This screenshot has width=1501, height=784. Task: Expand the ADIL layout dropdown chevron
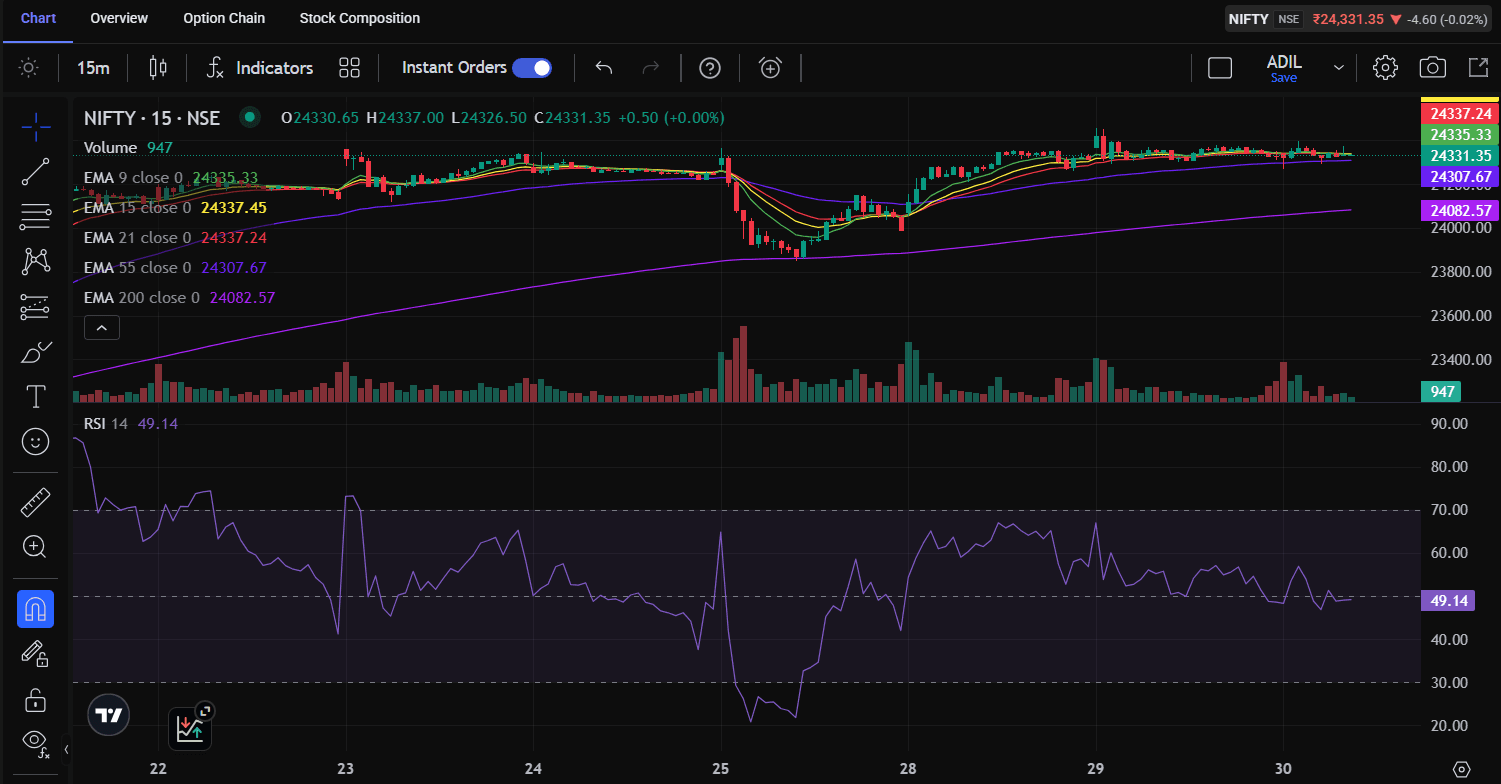pos(1339,68)
